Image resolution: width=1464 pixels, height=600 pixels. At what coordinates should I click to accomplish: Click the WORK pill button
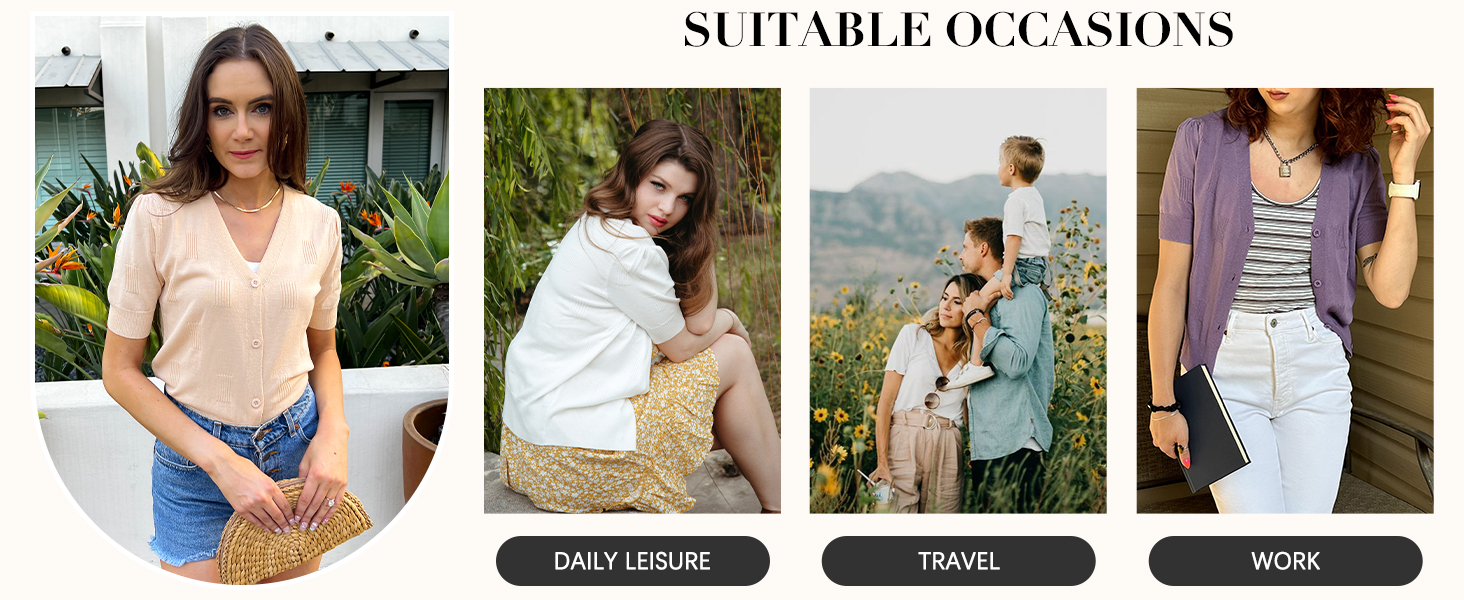[x=1285, y=561]
